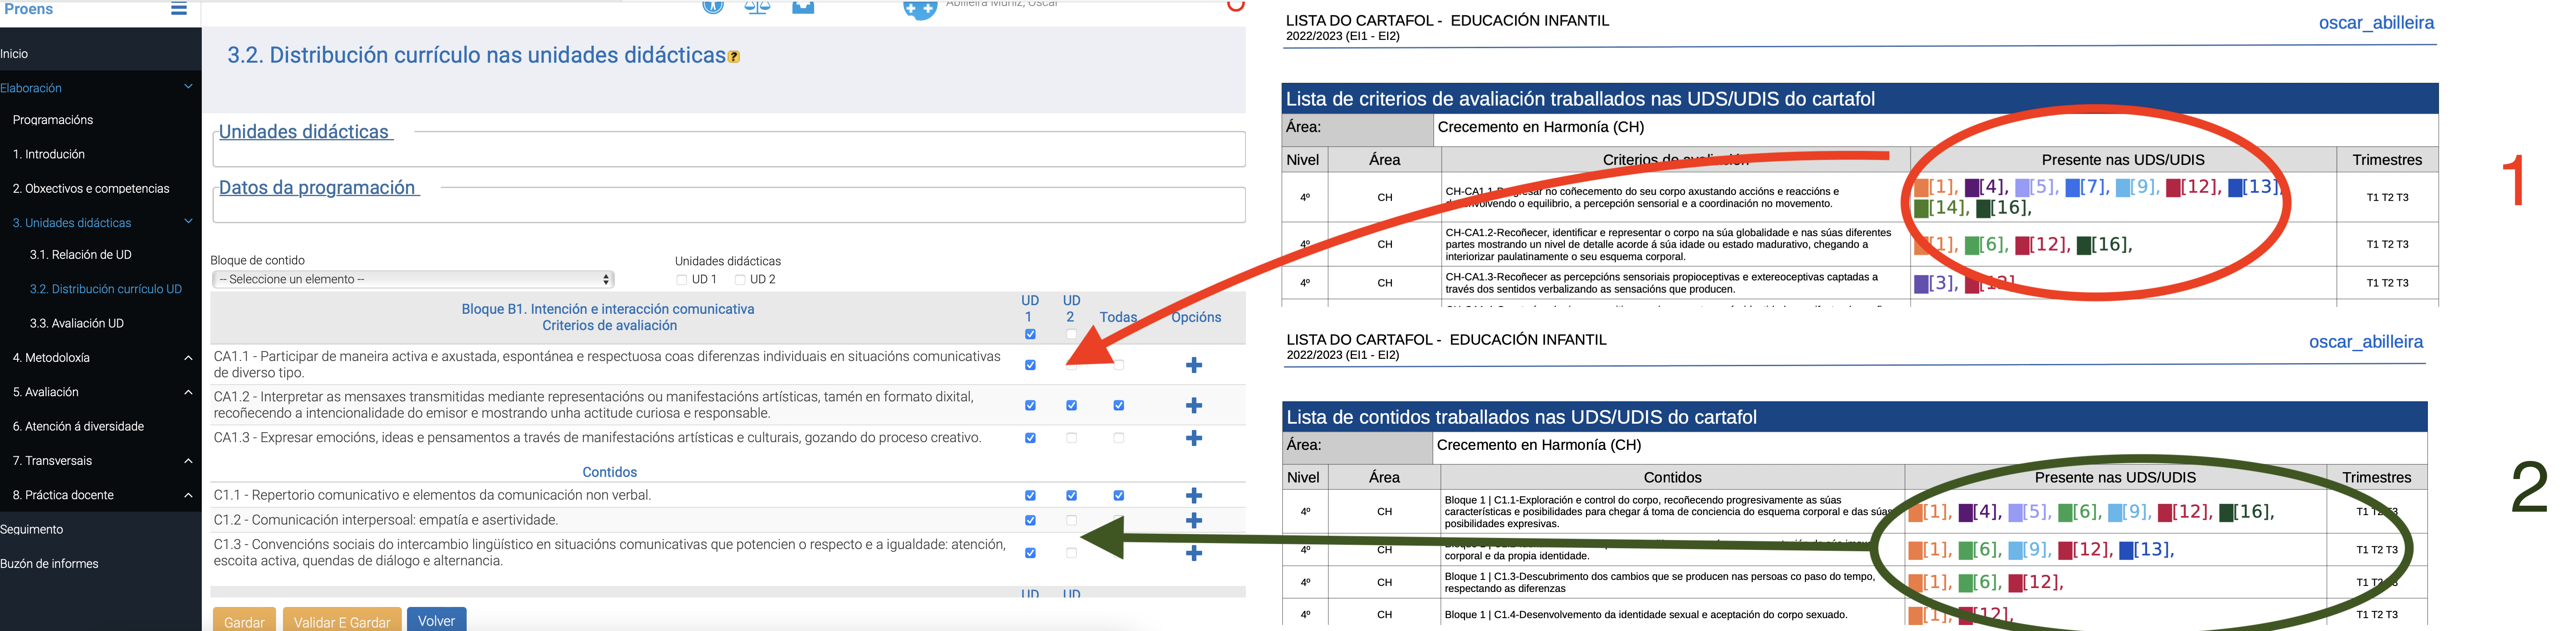Click the oscar_abilleira link in the criterios list
2576x631 pixels.
point(2376,23)
